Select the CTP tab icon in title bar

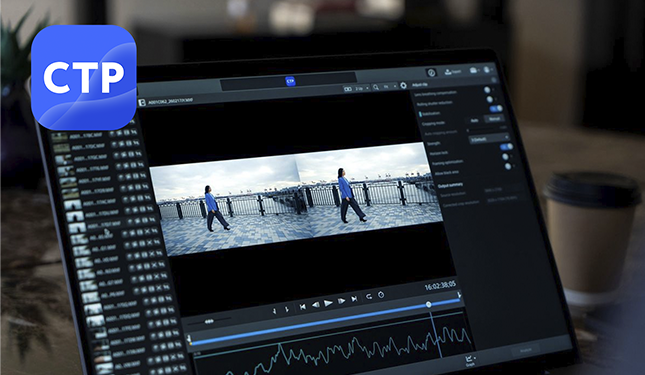[x=290, y=81]
